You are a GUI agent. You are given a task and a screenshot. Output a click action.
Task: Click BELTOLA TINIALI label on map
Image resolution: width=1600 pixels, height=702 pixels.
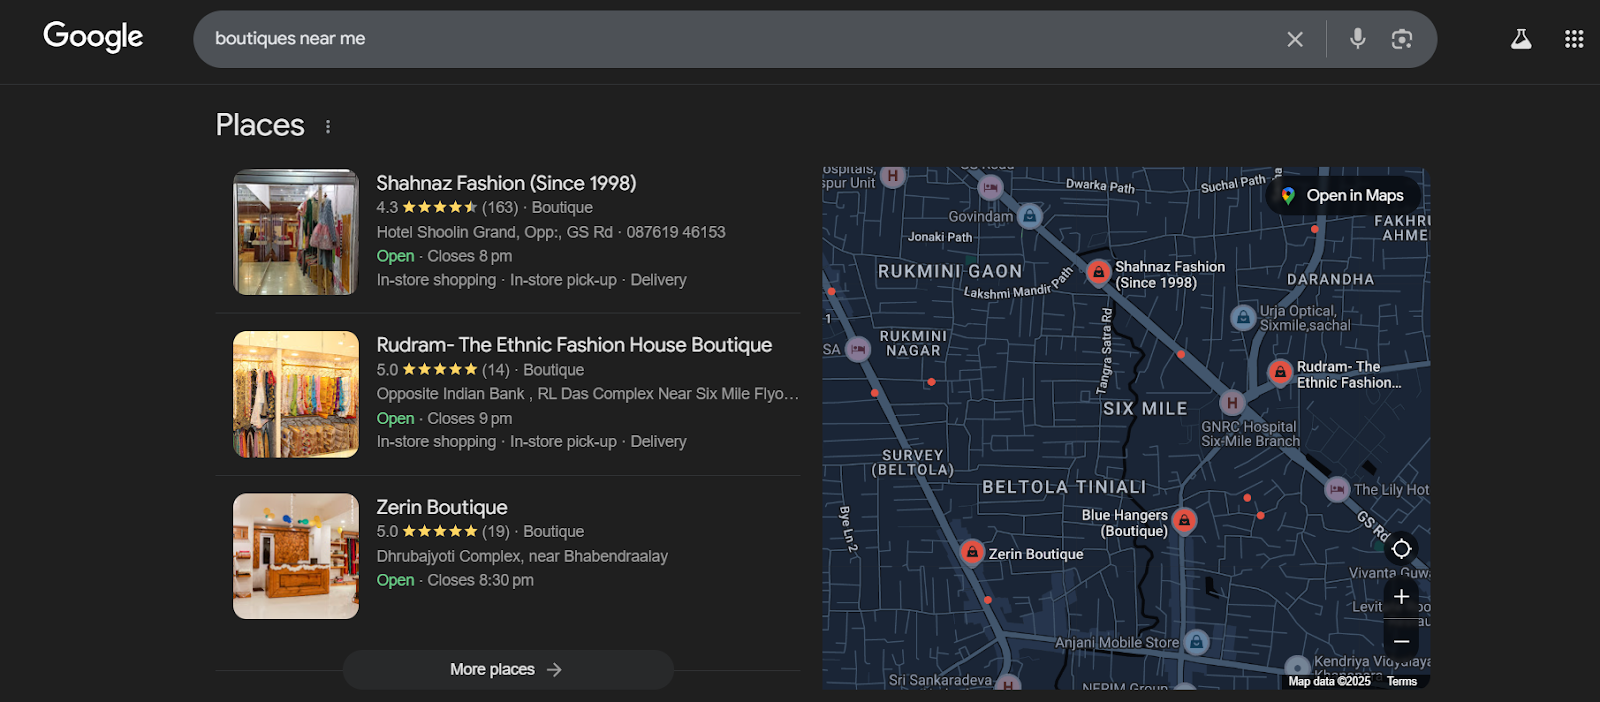[x=1064, y=487]
